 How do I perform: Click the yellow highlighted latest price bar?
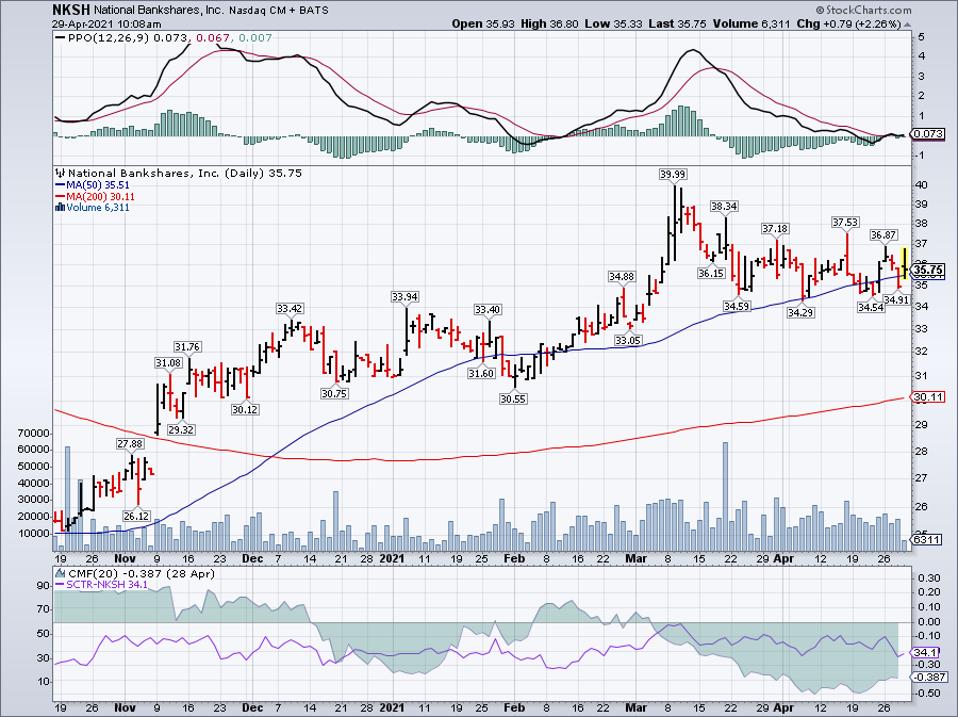[x=905, y=264]
